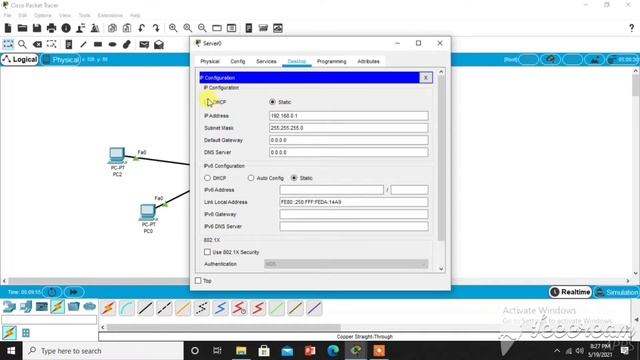
Task: Open the help question mark
Action: tap(631, 28)
